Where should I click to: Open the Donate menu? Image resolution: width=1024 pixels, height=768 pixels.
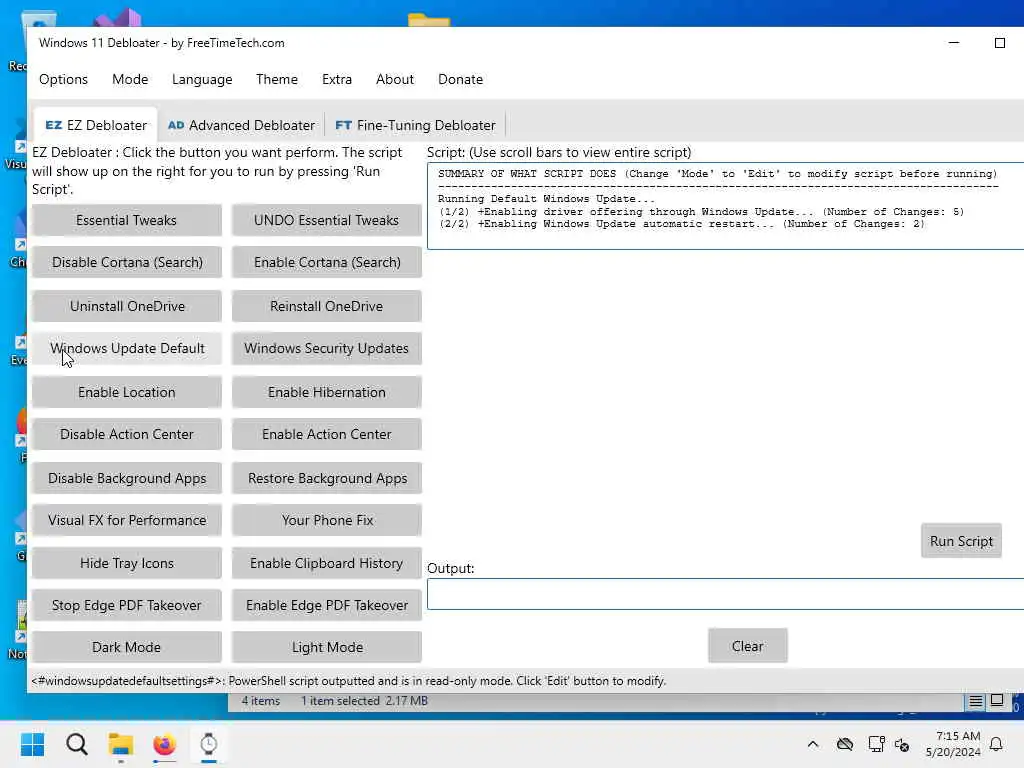(460, 79)
